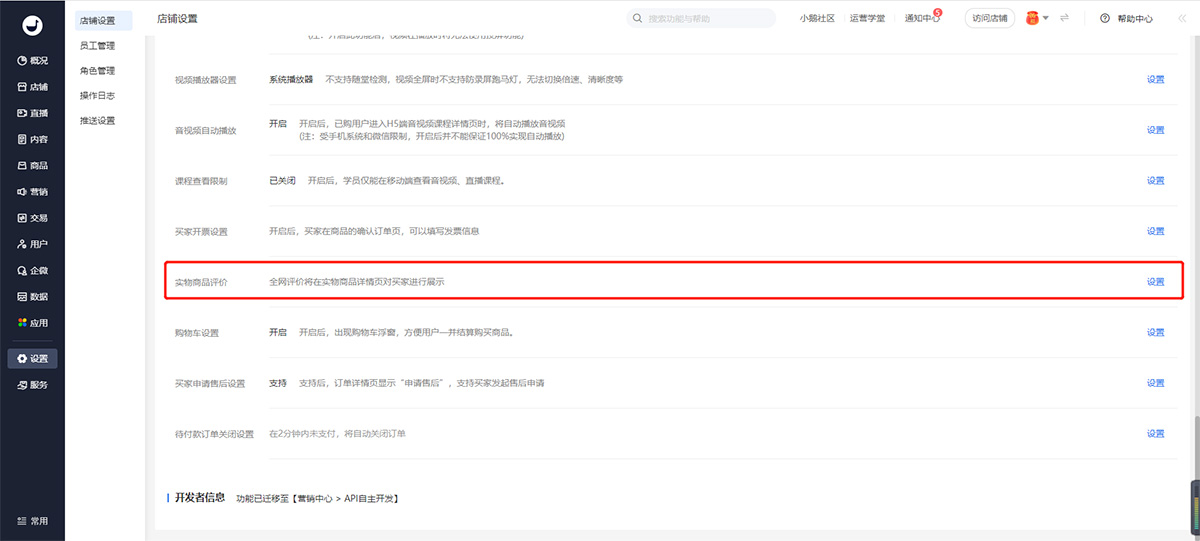Focus the 搜索功能与帮助 search field
Viewport: 1200px width, 541px height.
pyautogui.click(x=701, y=18)
